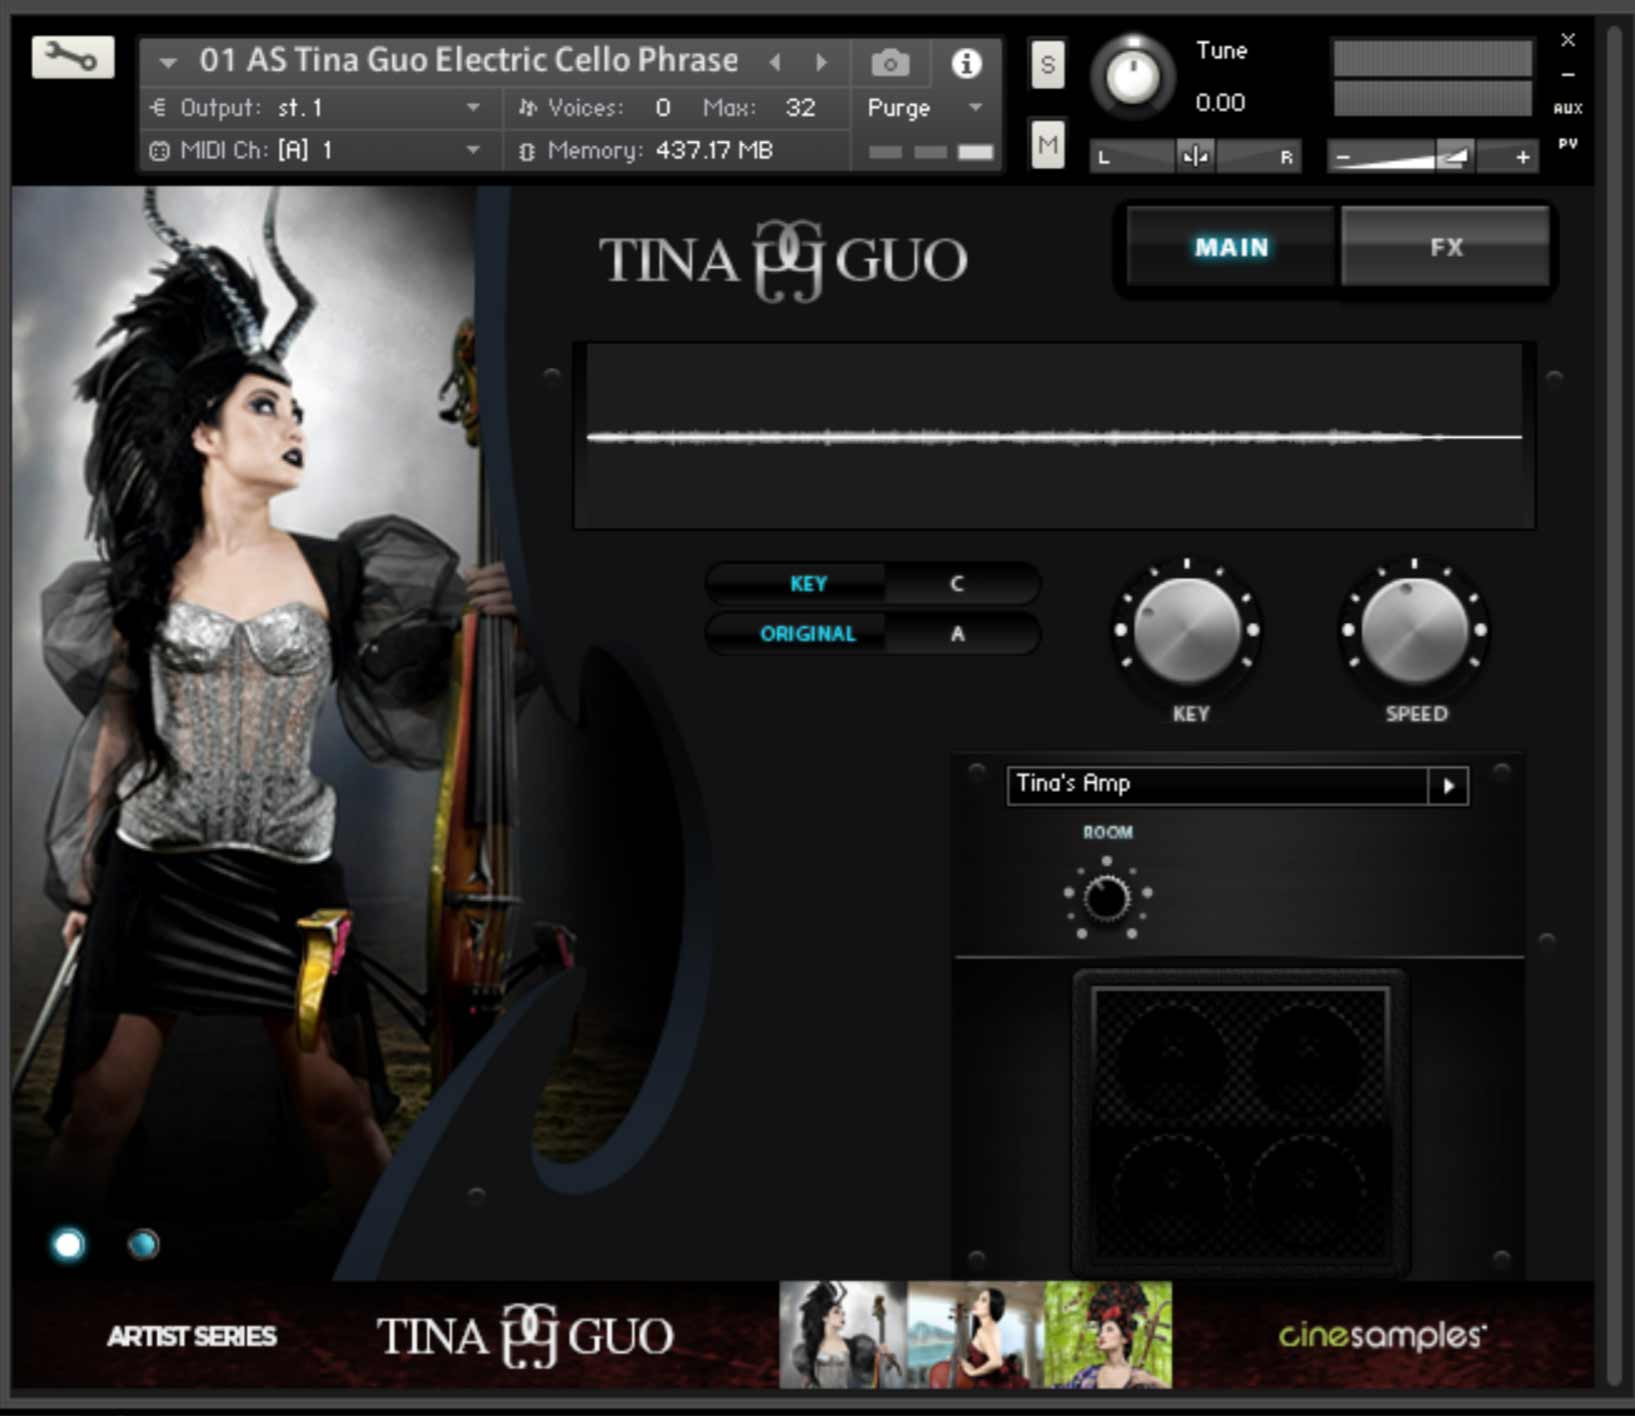Image resolution: width=1635 pixels, height=1416 pixels.
Task: Select the first glowing page dot
Action: (x=68, y=1245)
